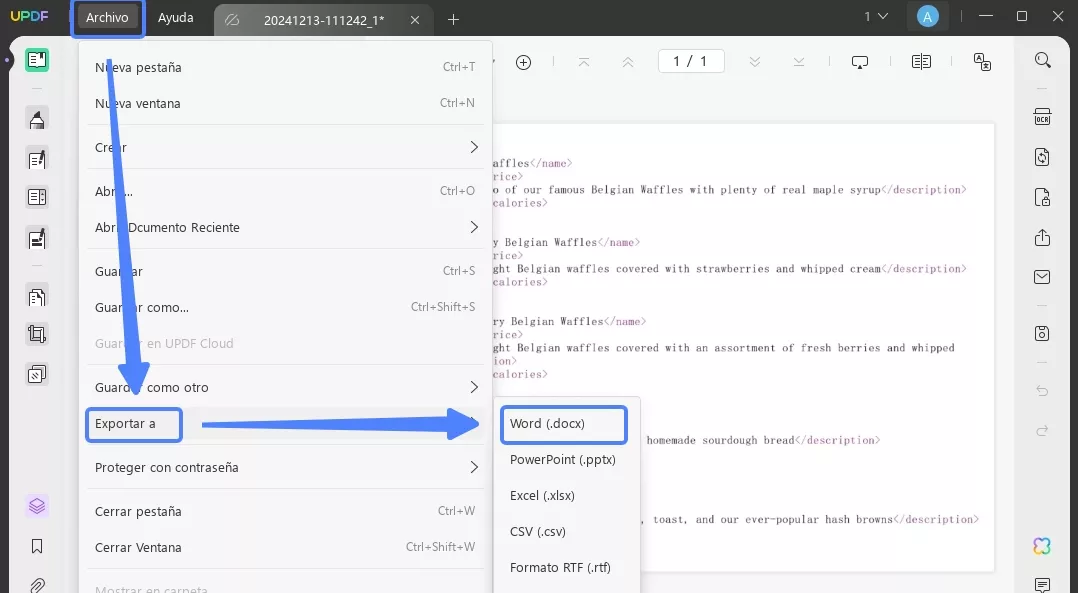Expand the Crear submenu

(285, 147)
